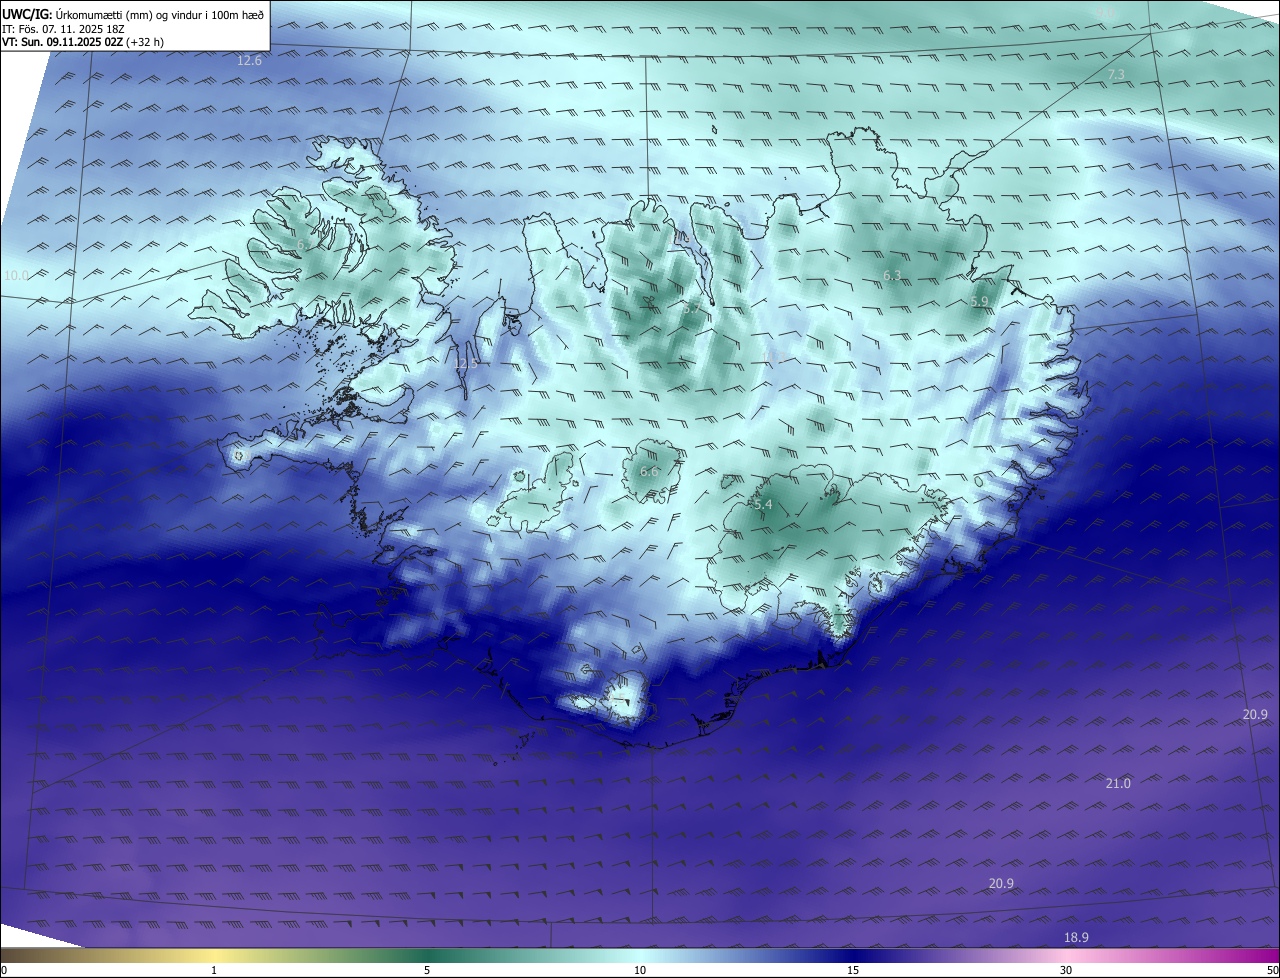Click the 'VT: Sun. 09.11.2025 02Z (+32 h)' line

click(x=83, y=42)
